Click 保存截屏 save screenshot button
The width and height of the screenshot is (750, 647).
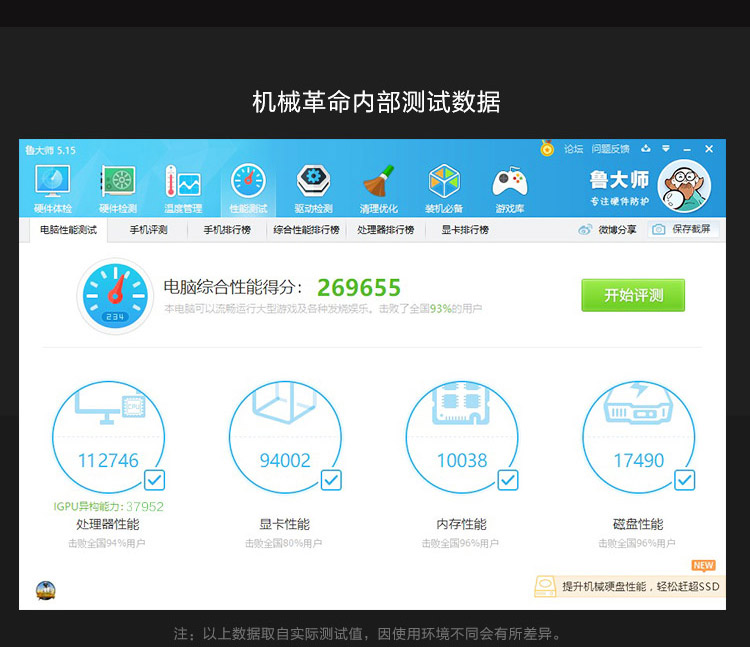683,230
